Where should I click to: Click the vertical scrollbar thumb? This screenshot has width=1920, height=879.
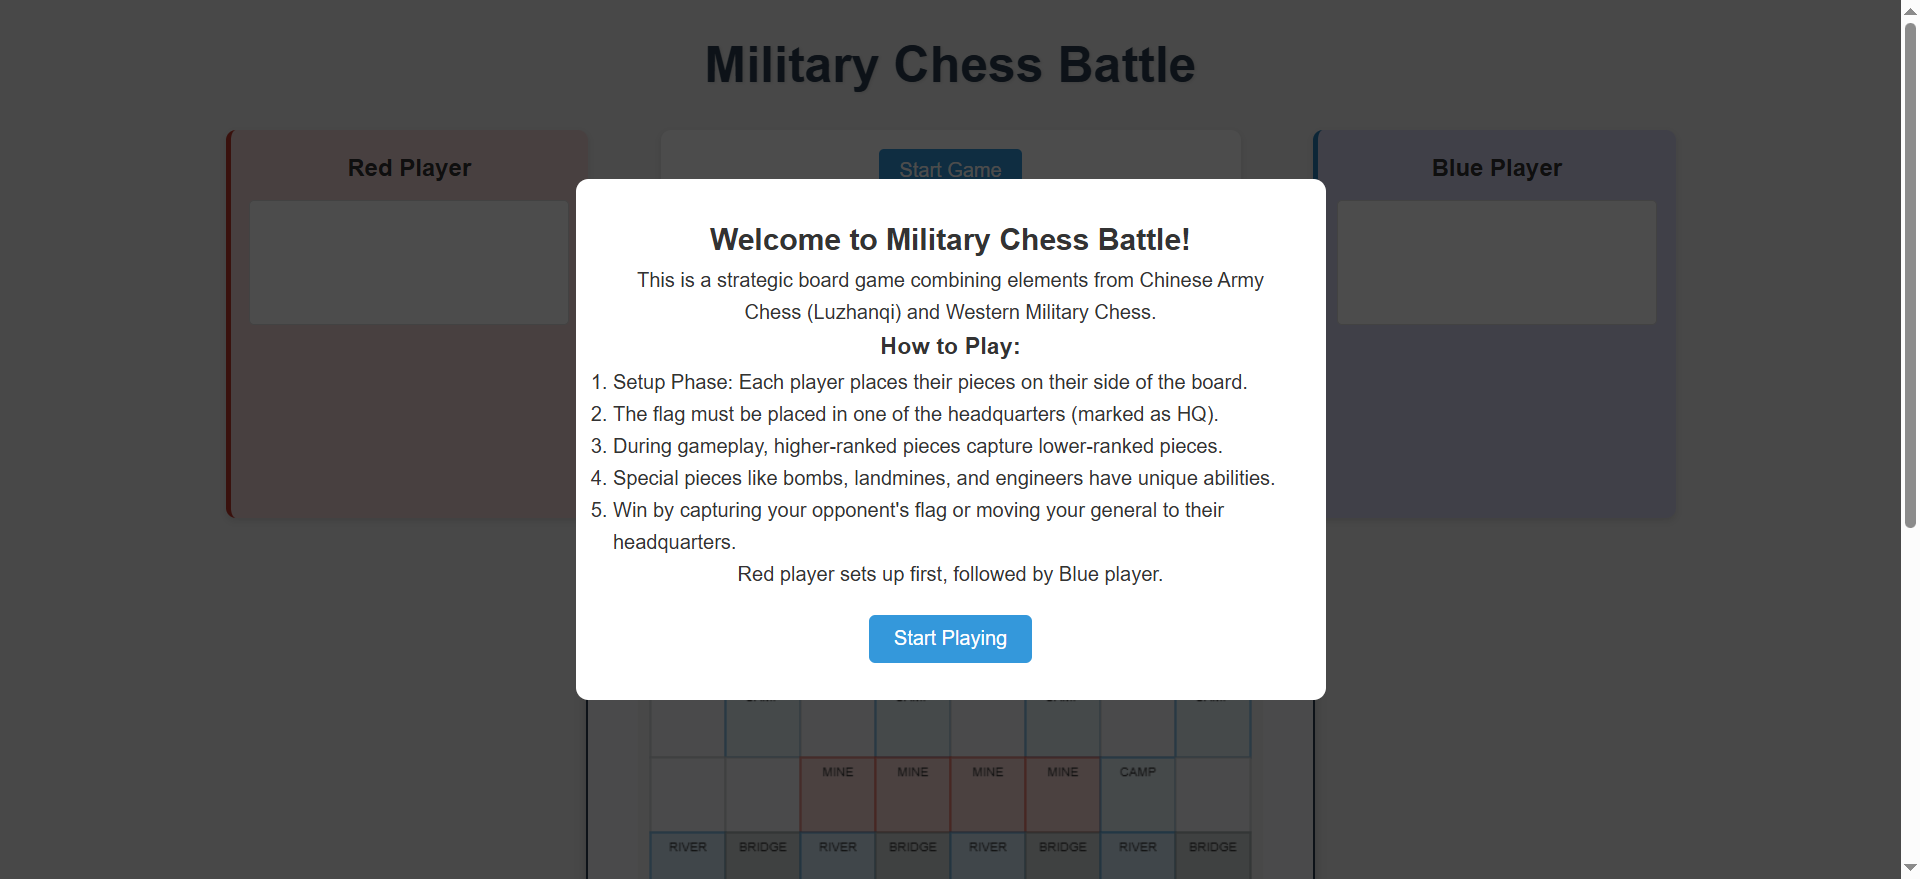point(1910,270)
